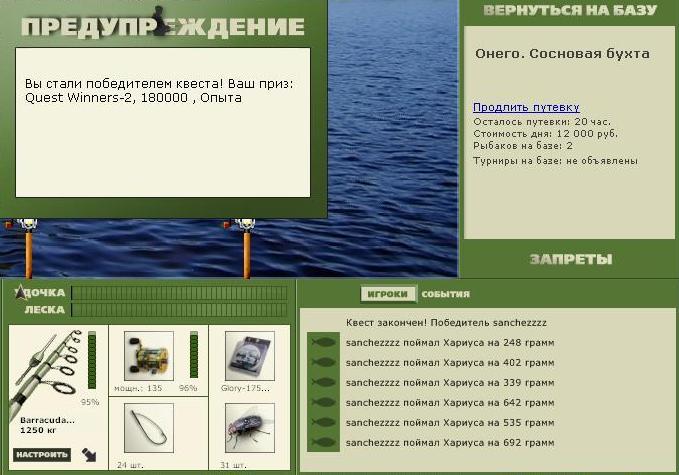Viewport: 679px width, 475px height.
Task: Click 'sanchezzzz поймал Хариуса на 692 грамм'
Action: point(450,442)
